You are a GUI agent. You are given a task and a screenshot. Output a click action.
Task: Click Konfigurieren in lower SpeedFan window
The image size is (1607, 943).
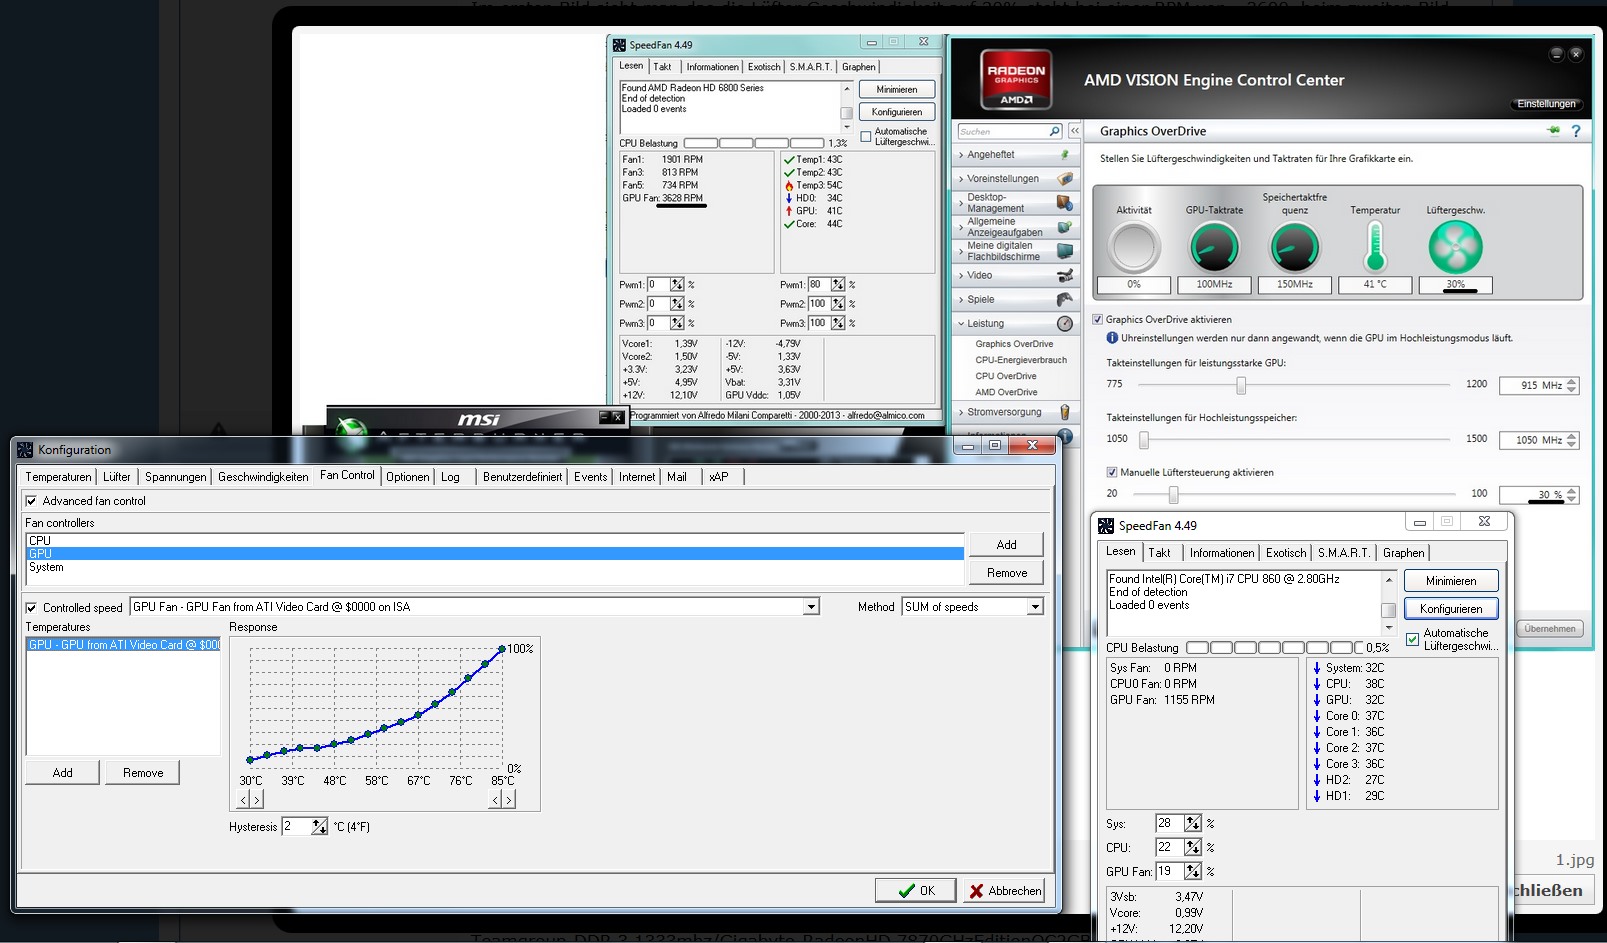[x=1451, y=608]
